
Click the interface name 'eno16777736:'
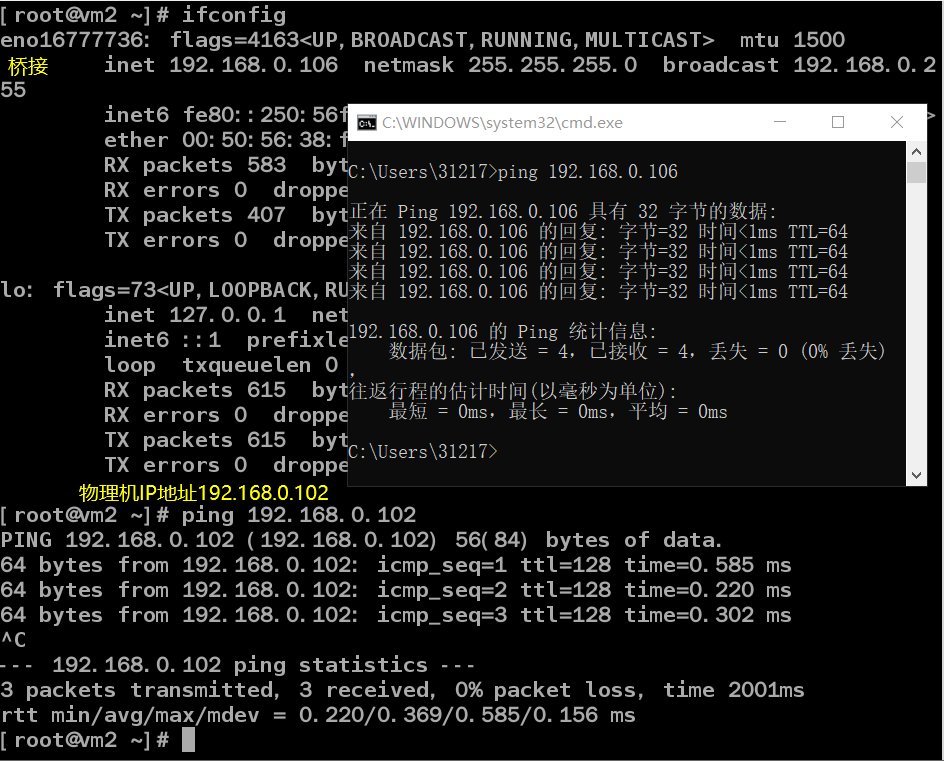75,40
